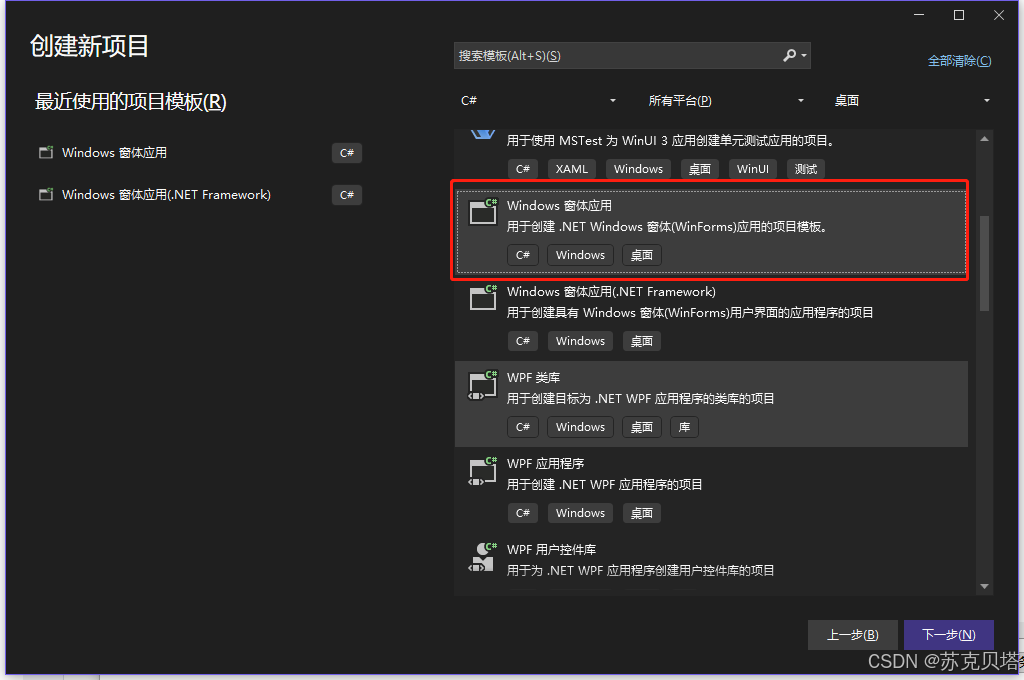Click Windows tag under .NET Framework template
The image size is (1024, 680).
[581, 341]
